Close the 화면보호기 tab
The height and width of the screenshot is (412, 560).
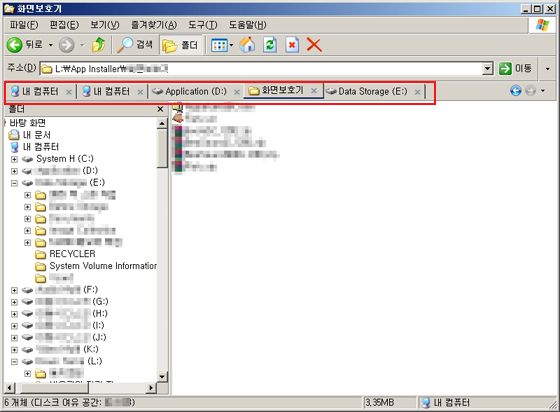pyautogui.click(x=314, y=91)
